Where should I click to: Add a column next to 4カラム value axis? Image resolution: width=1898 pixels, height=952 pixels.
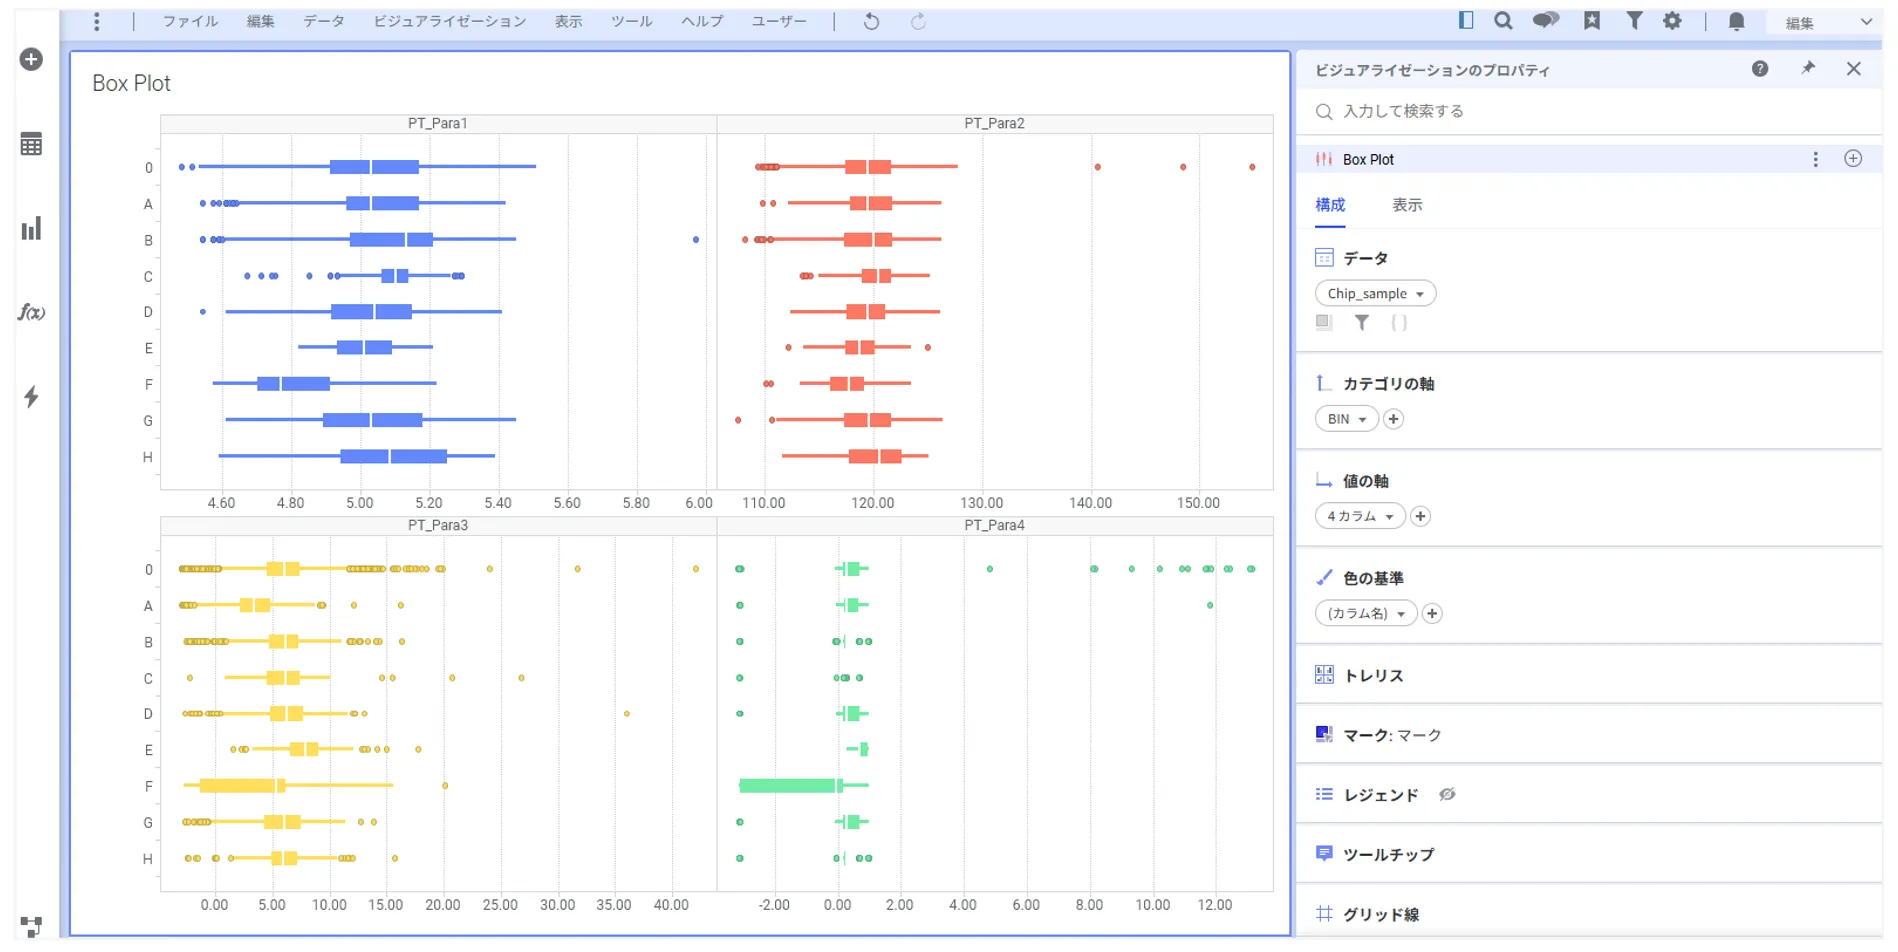[x=1420, y=516]
